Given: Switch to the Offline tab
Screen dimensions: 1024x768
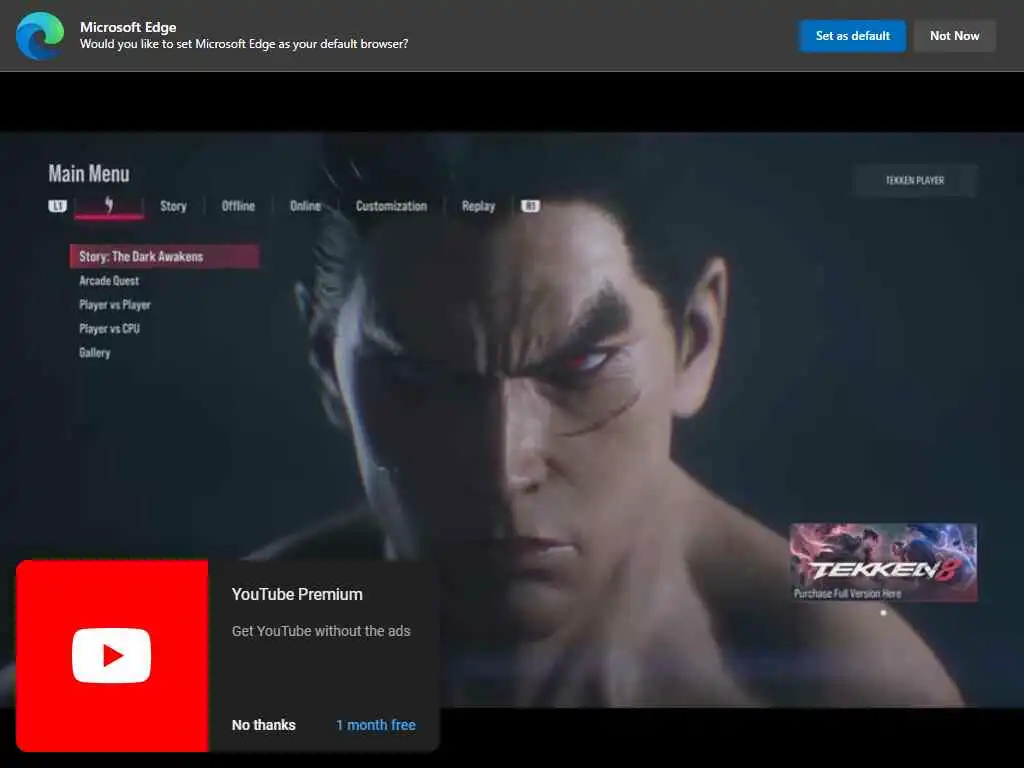Looking at the screenshot, I should click(x=238, y=206).
